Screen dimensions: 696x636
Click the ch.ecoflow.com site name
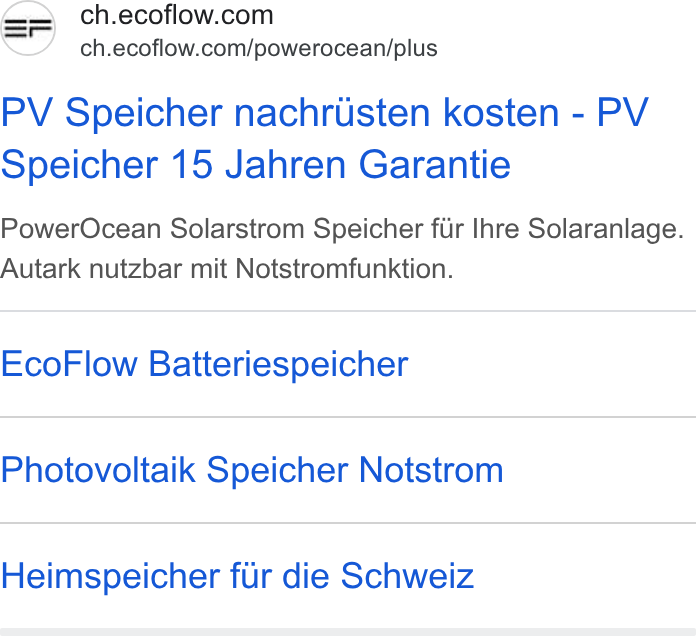pyautogui.click(x=177, y=16)
